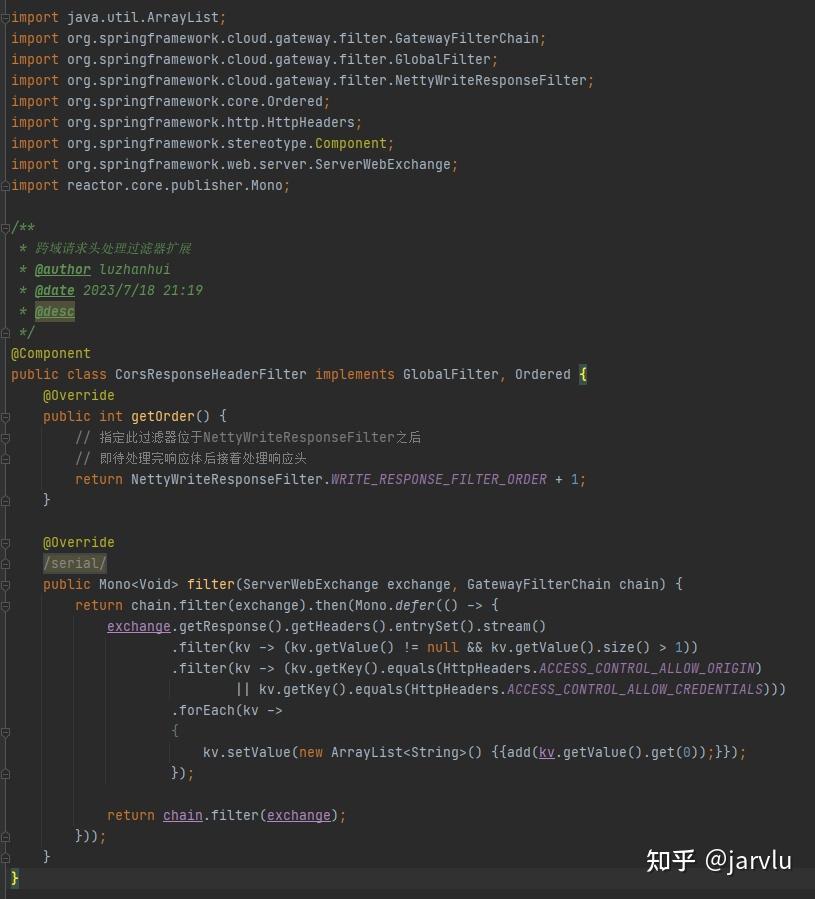Click the green closing brace gutter marker
Image resolution: width=815 pixels, height=899 pixels.
click(x=14, y=878)
